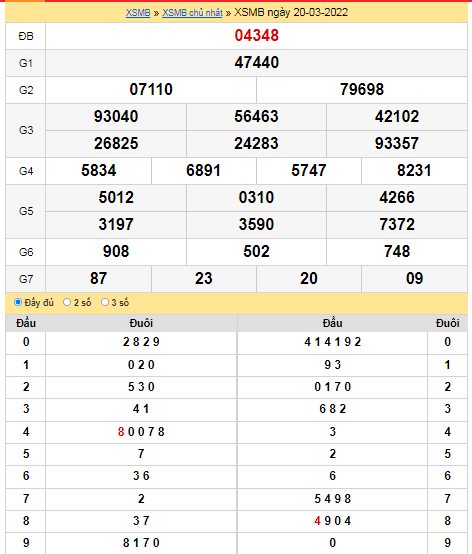472x554 pixels.
Task: Click G4 number 8231
Action: click(414, 171)
